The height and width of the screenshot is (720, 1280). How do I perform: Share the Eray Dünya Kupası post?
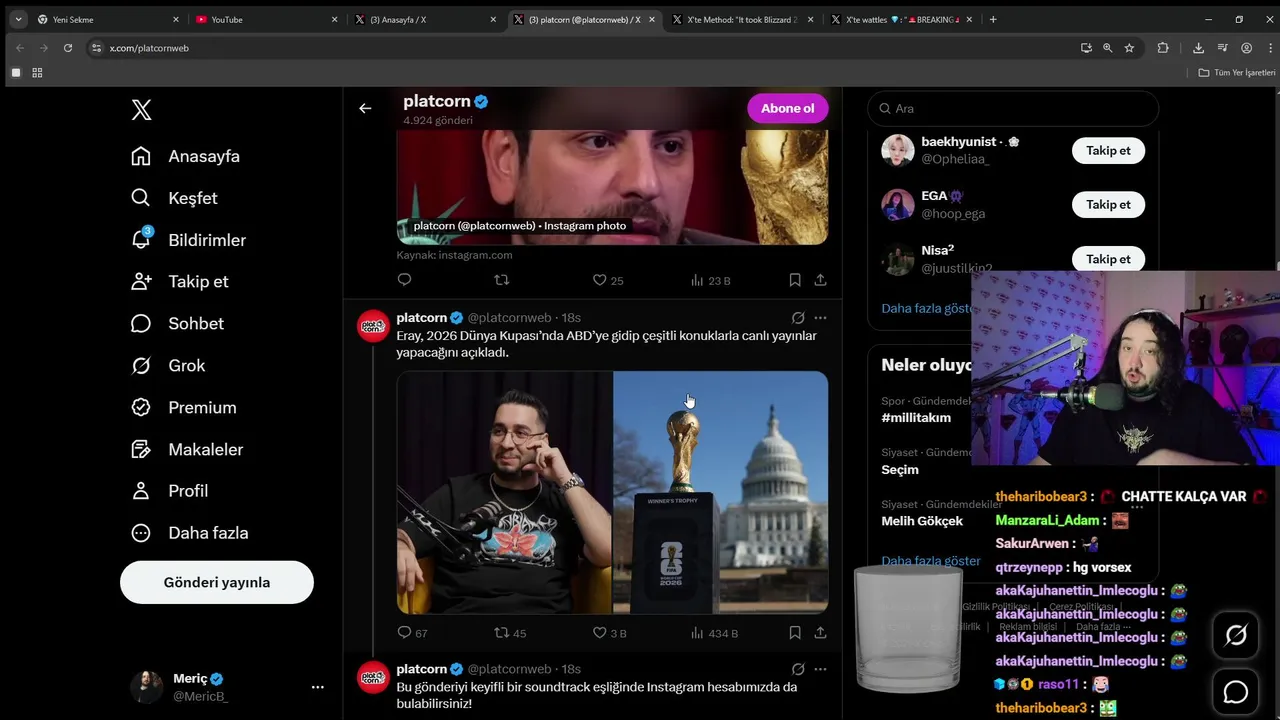820,632
